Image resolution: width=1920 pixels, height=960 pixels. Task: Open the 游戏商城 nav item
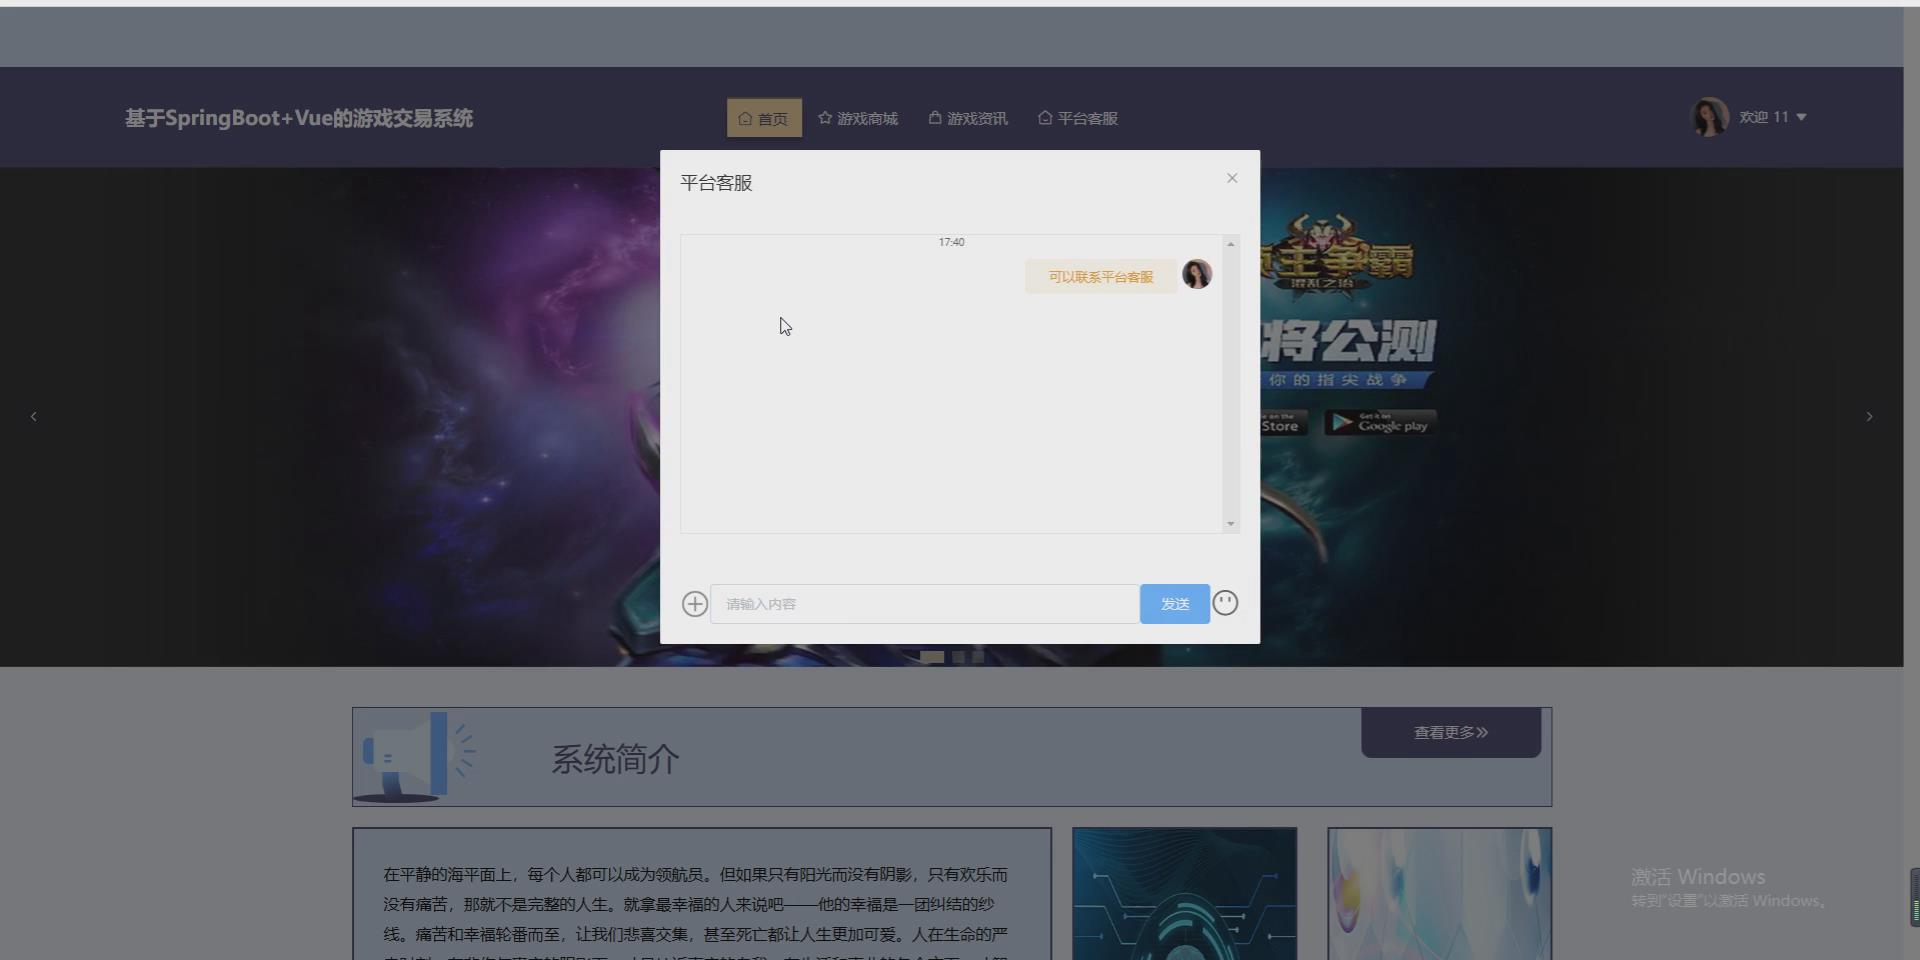[858, 118]
